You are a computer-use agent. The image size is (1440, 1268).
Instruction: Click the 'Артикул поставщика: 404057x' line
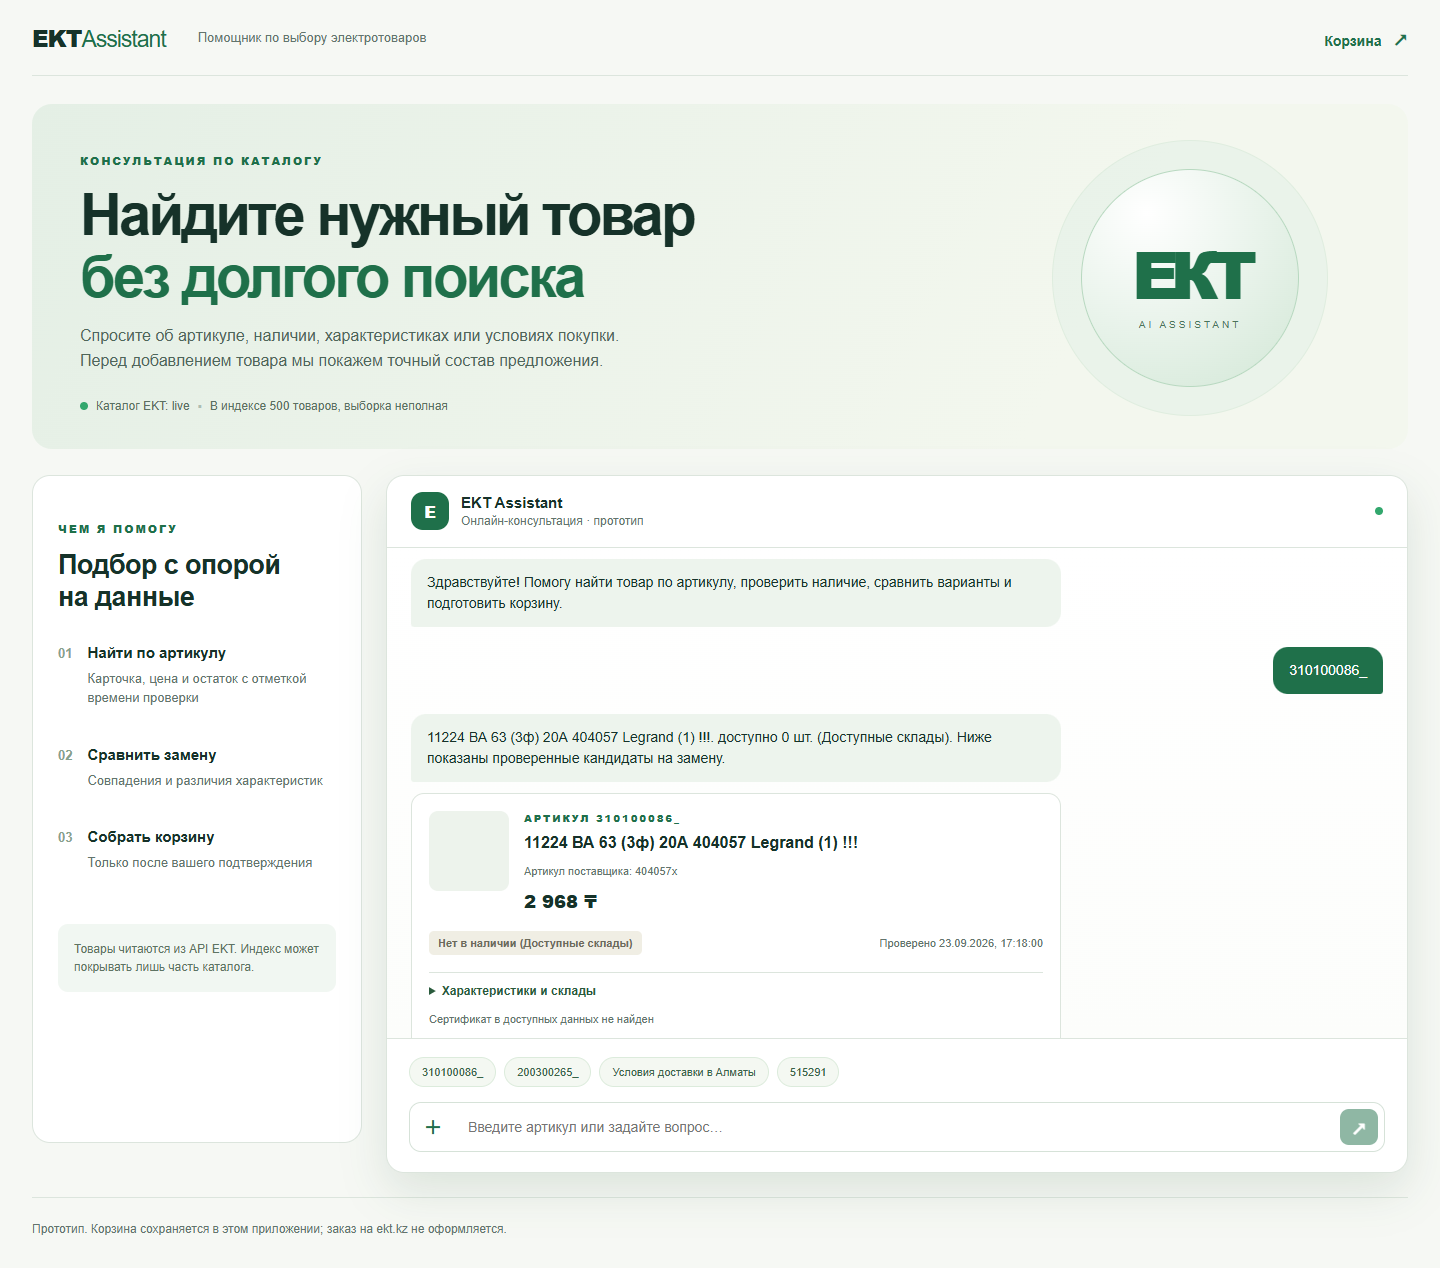click(601, 871)
